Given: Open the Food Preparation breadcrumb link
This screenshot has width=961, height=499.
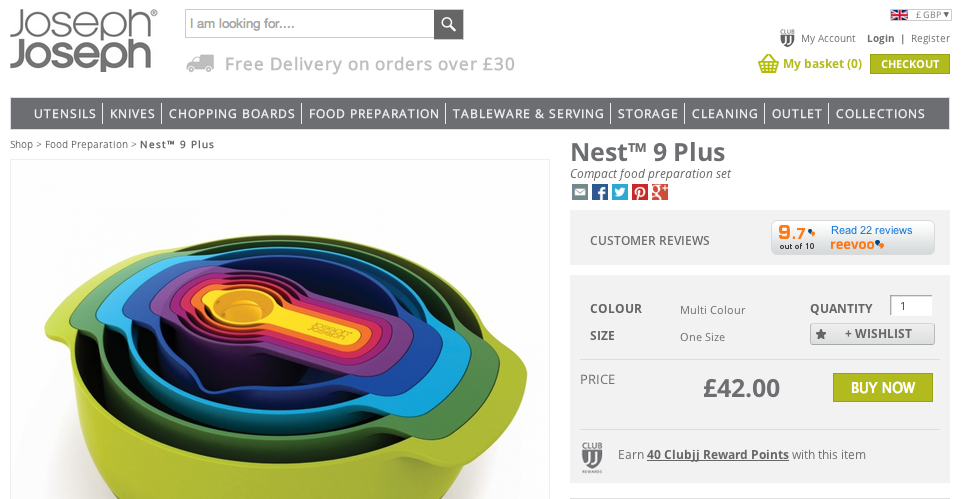Looking at the screenshot, I should point(86,145).
